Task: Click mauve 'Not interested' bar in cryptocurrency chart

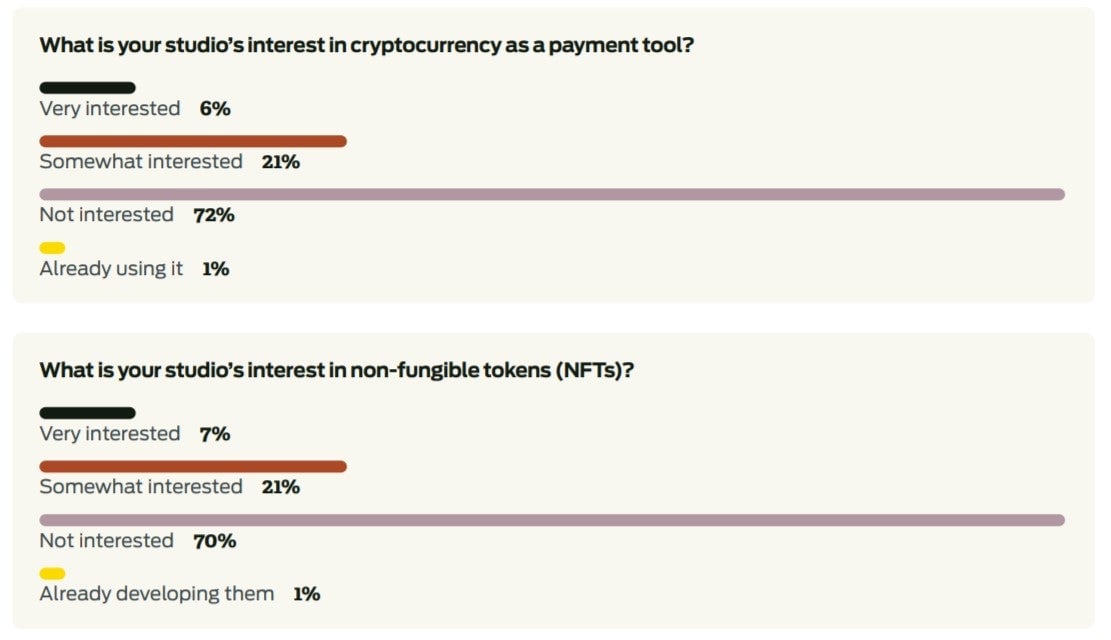Action: click(x=552, y=194)
